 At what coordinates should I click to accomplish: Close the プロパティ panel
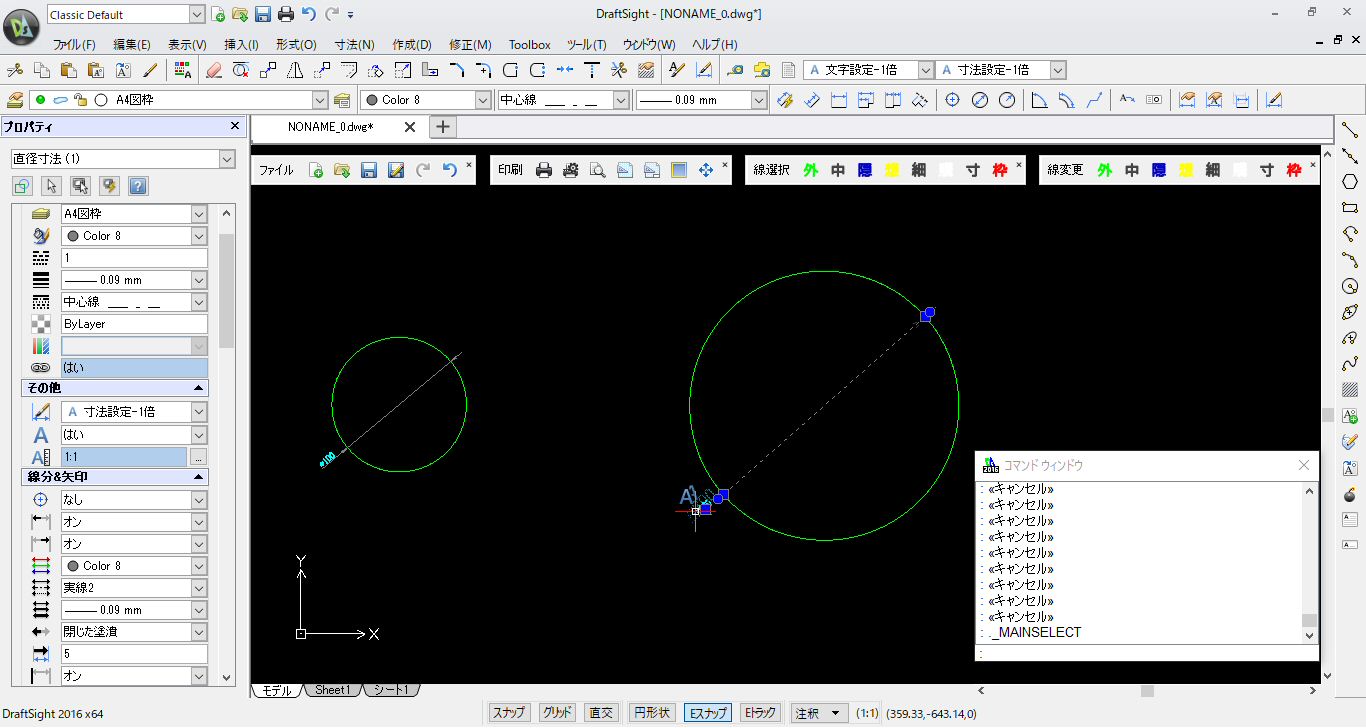pos(235,126)
